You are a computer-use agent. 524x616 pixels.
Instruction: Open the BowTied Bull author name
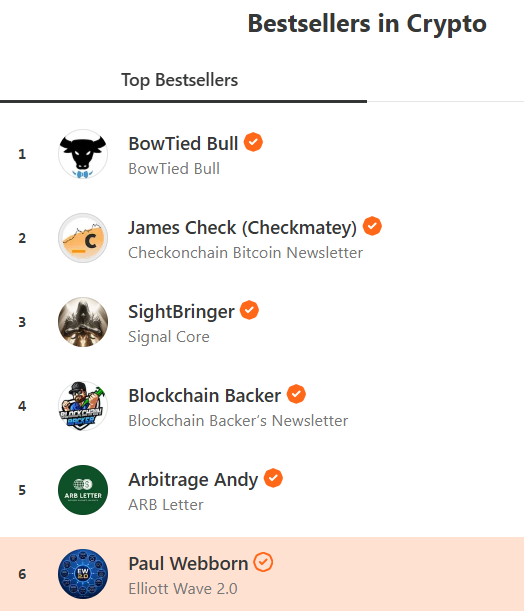183,143
